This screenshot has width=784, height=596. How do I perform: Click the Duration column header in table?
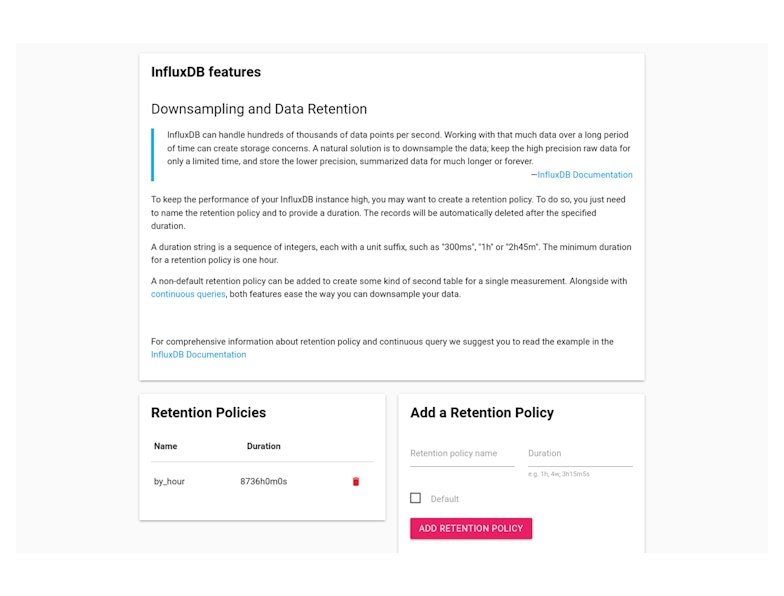(263, 446)
